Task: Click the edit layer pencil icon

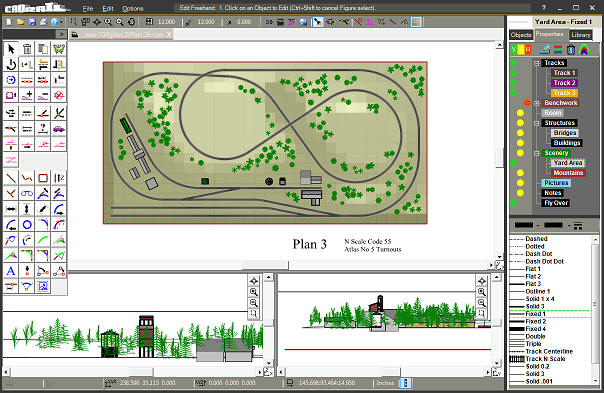Action: 545,49
